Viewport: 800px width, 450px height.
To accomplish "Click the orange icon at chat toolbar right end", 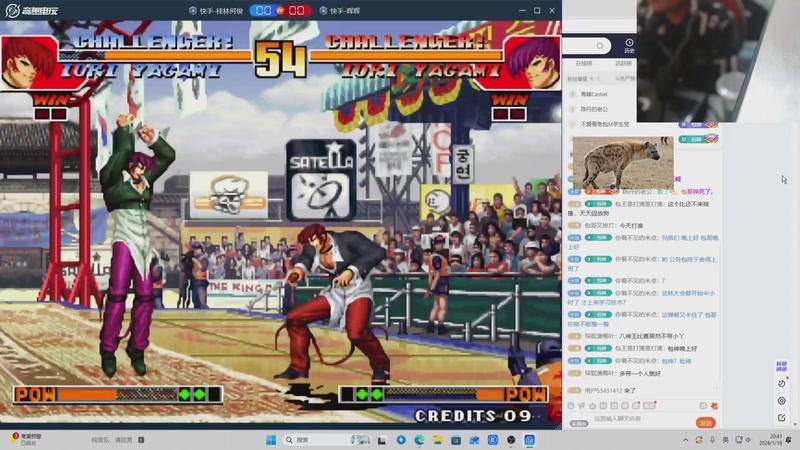I will [714, 406].
